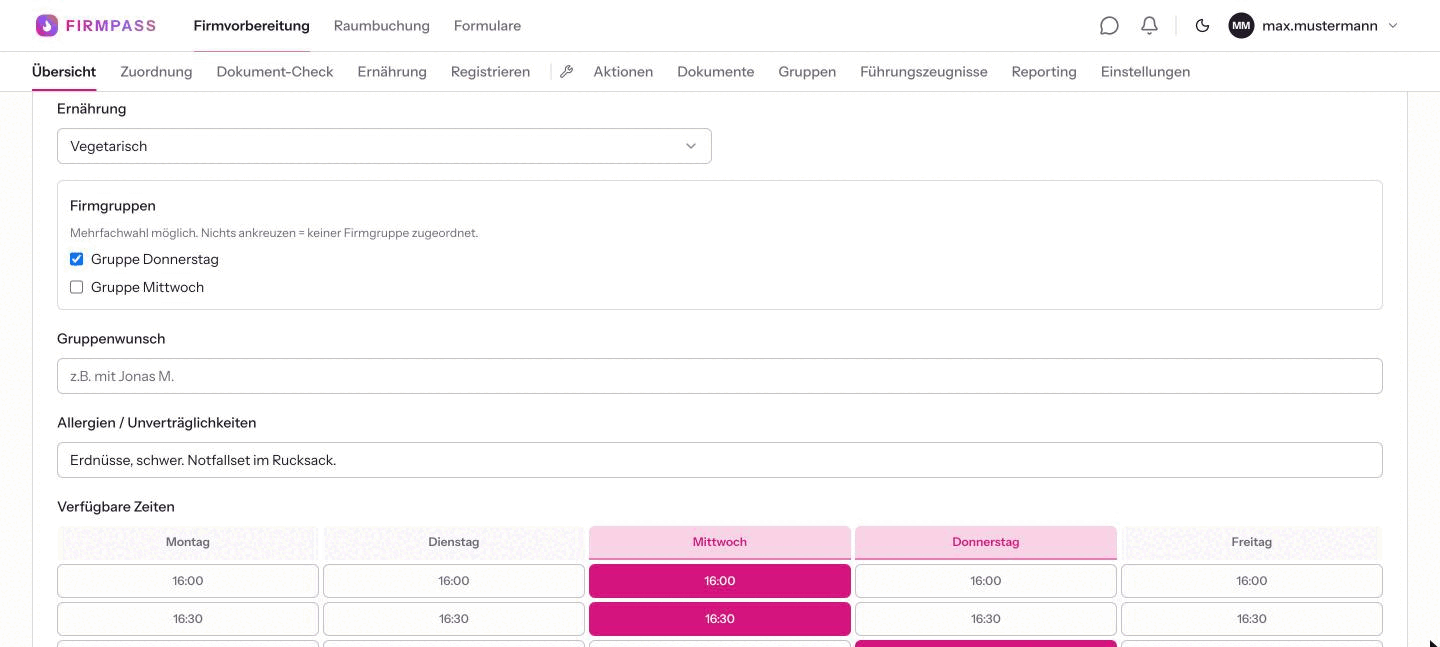Open the Reporting tab
1440x647 pixels.
1044,72
